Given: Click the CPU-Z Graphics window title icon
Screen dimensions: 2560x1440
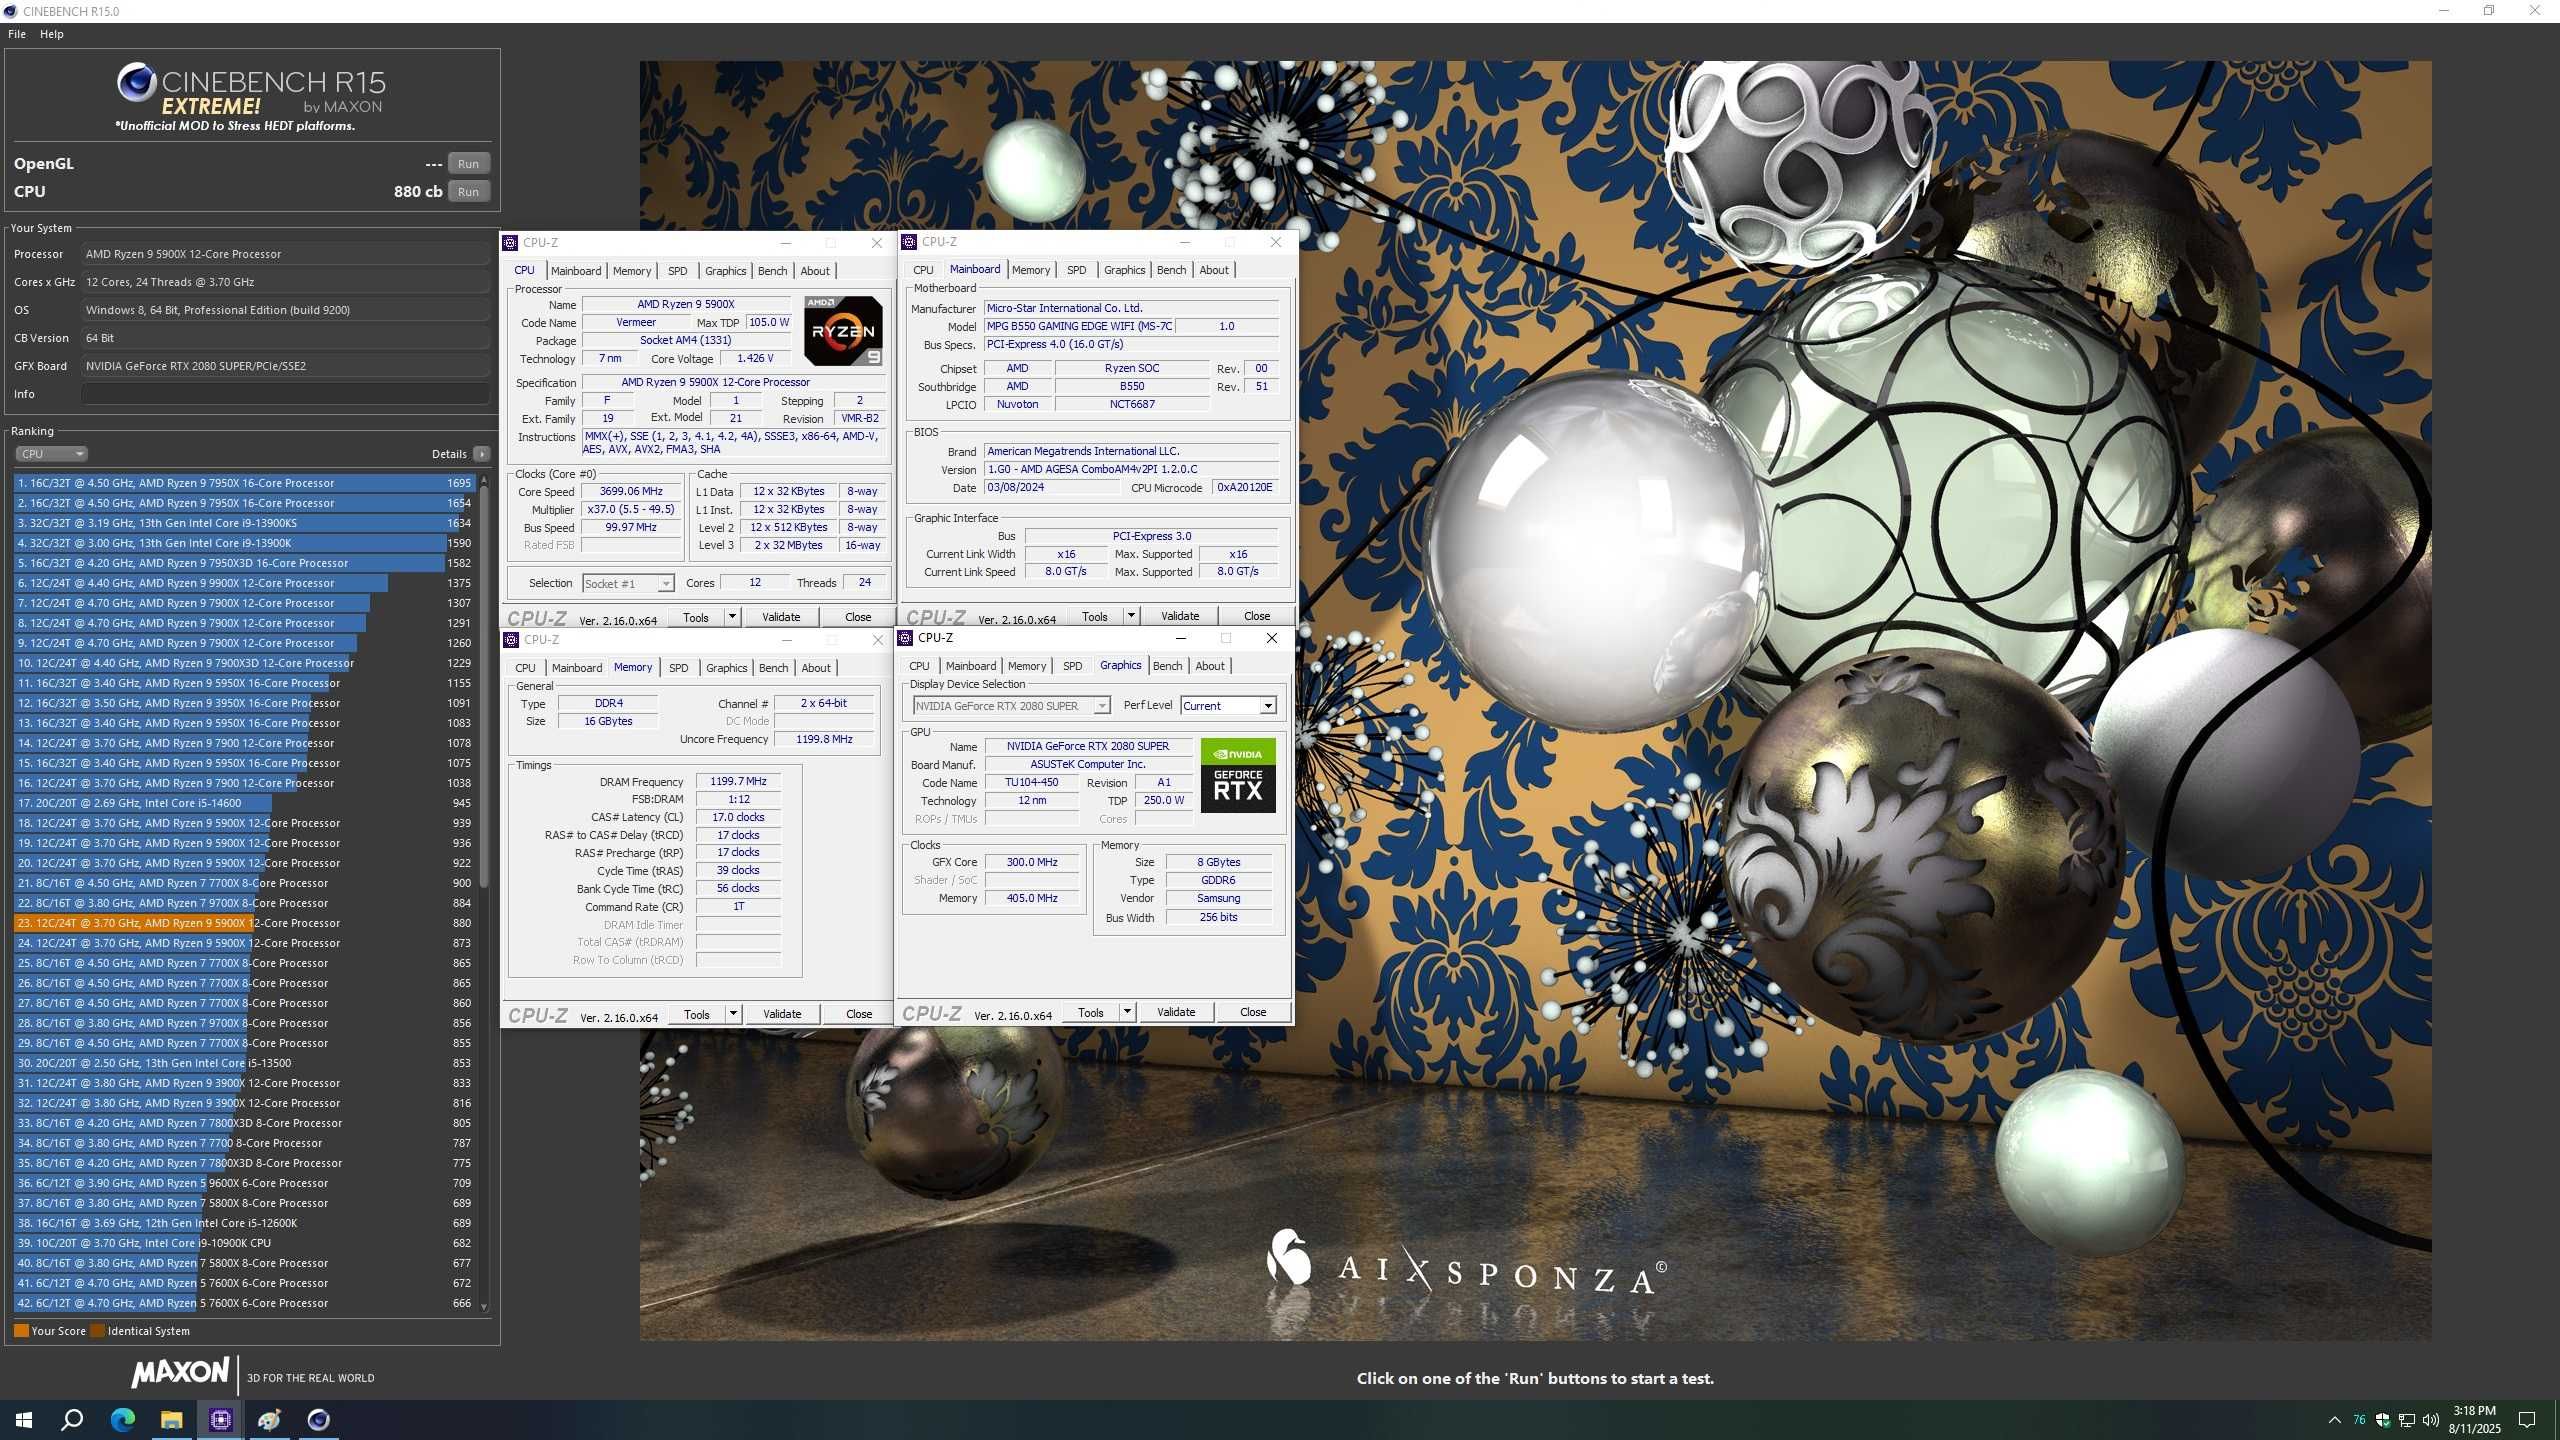Looking at the screenshot, I should (905, 638).
